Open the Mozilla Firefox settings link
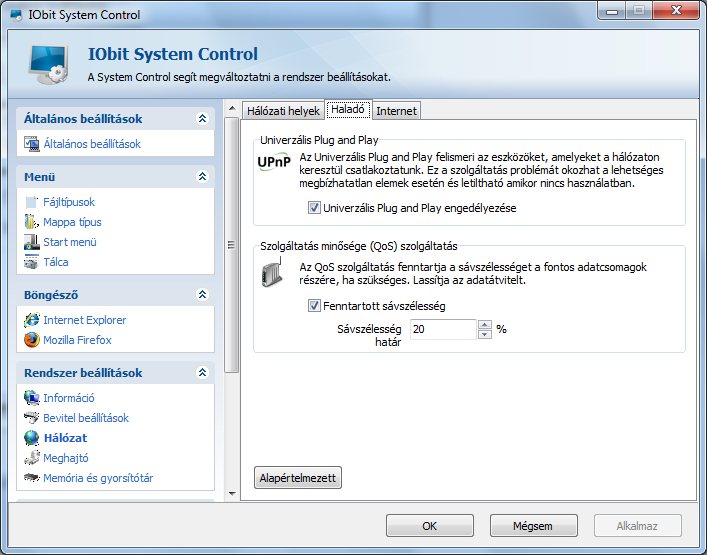Viewport: 707px width, 555px height. tap(77, 340)
